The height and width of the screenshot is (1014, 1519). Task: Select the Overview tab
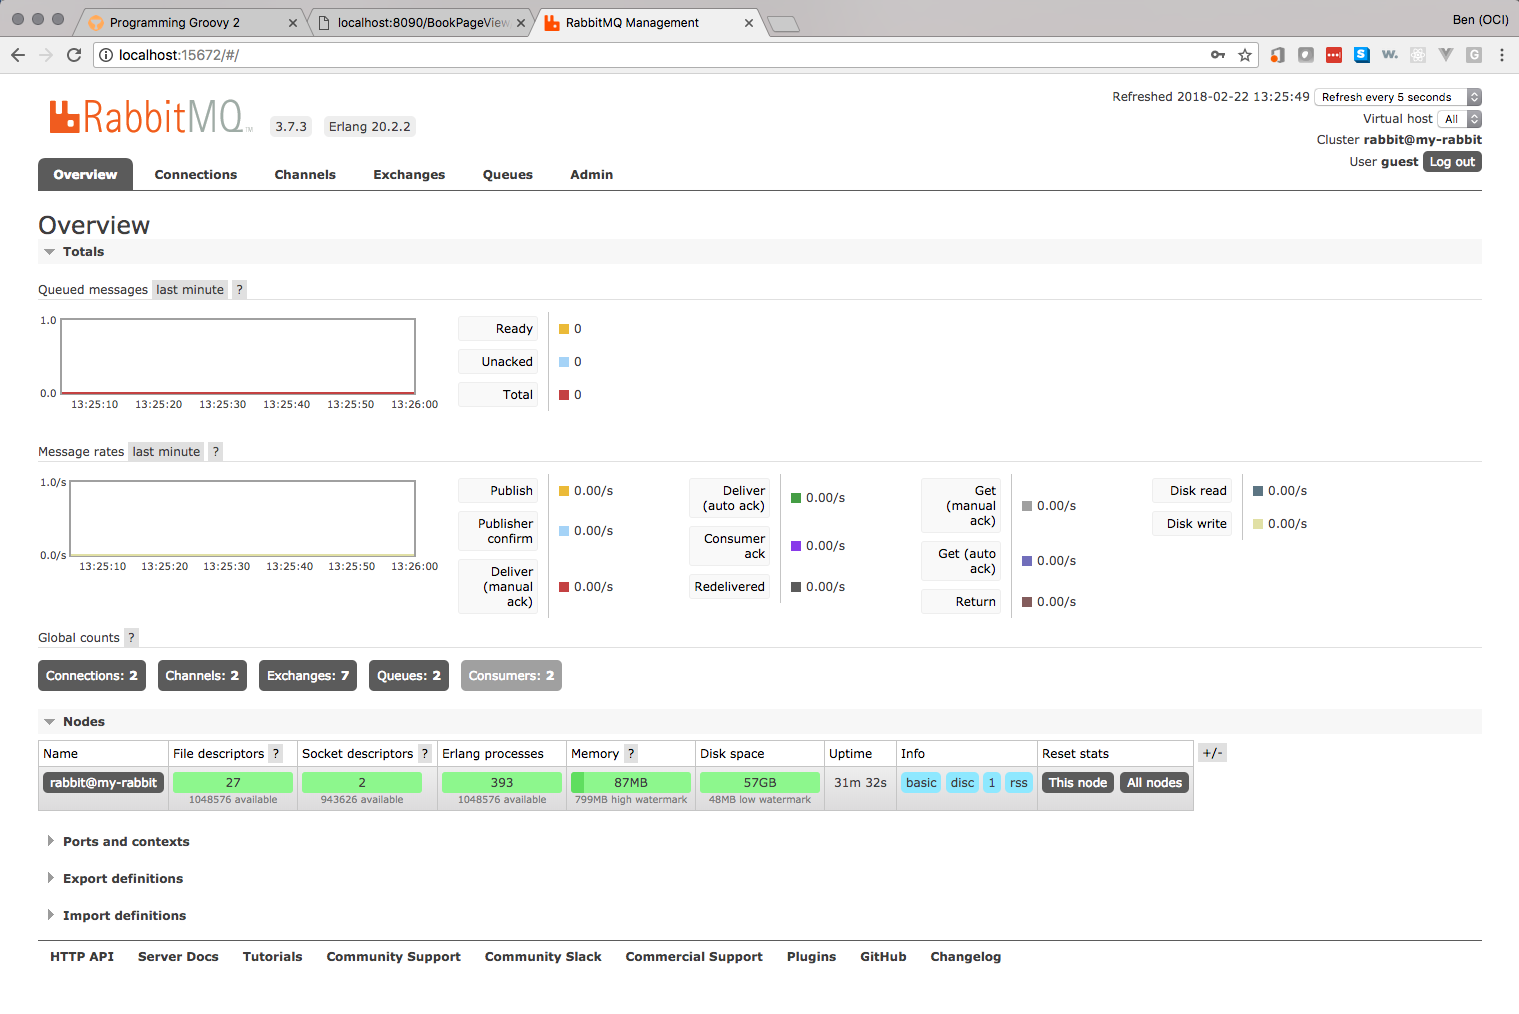click(x=85, y=174)
